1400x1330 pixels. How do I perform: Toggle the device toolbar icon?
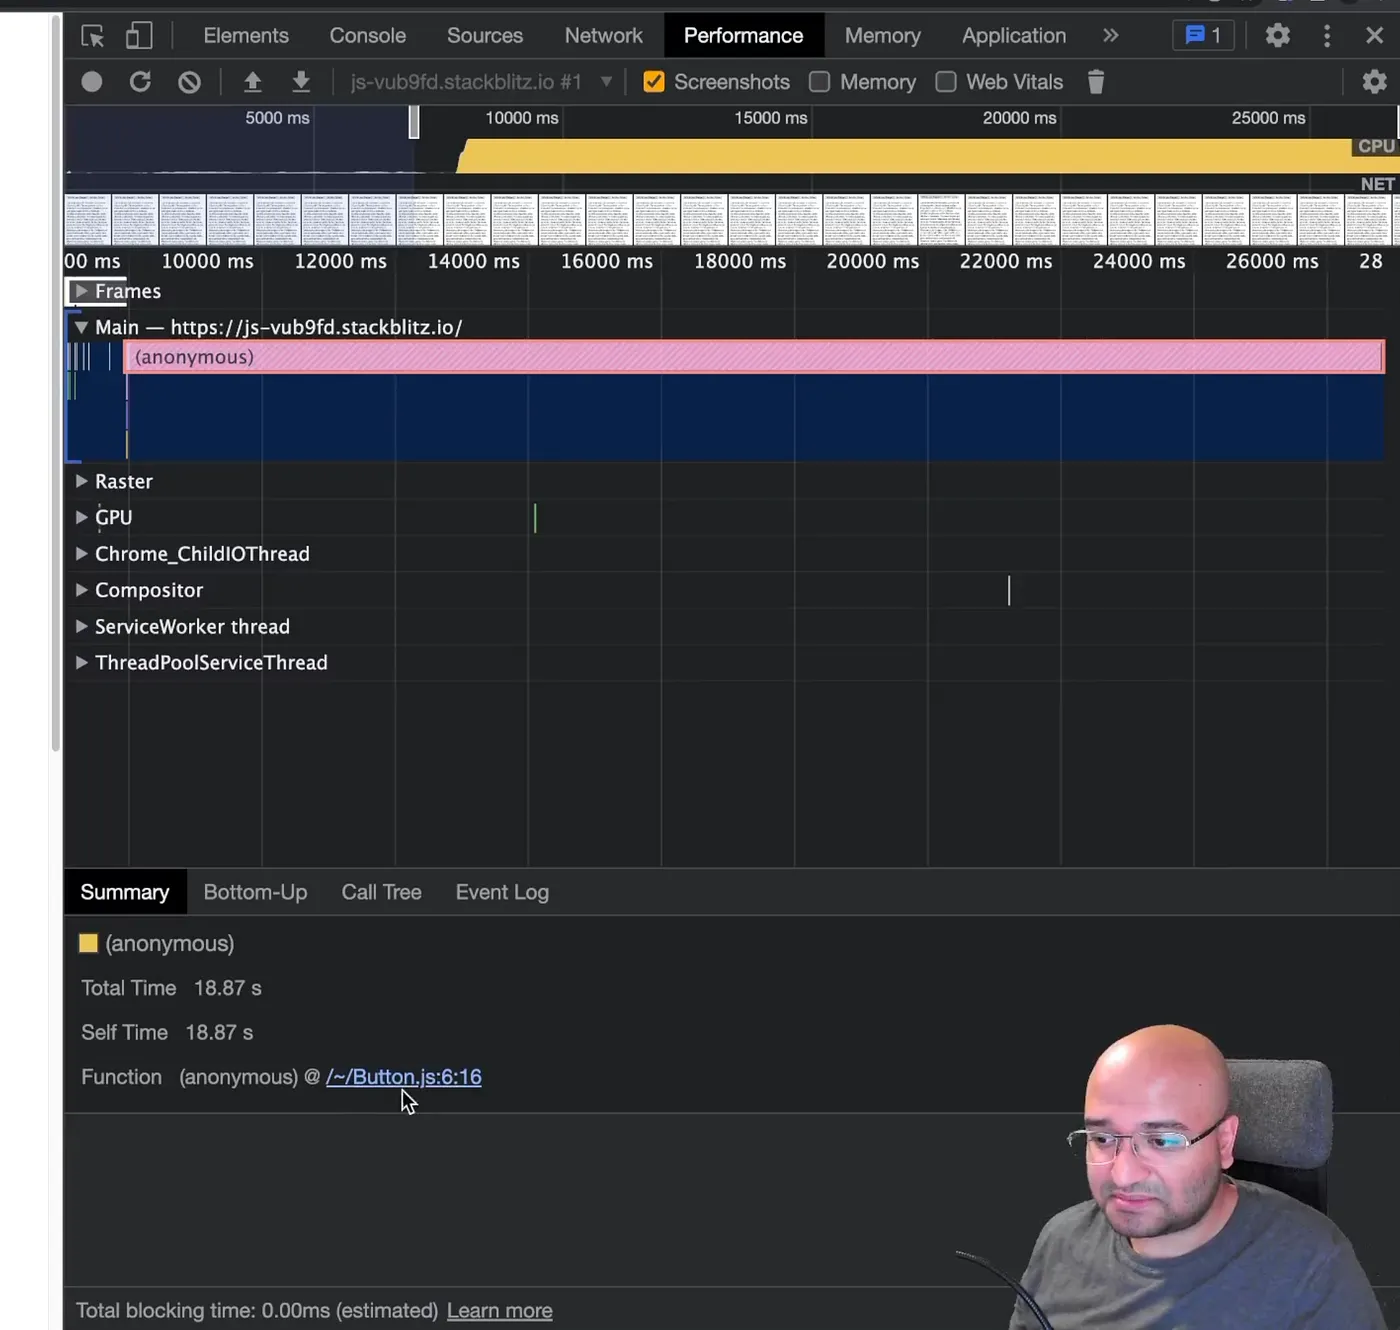(139, 36)
